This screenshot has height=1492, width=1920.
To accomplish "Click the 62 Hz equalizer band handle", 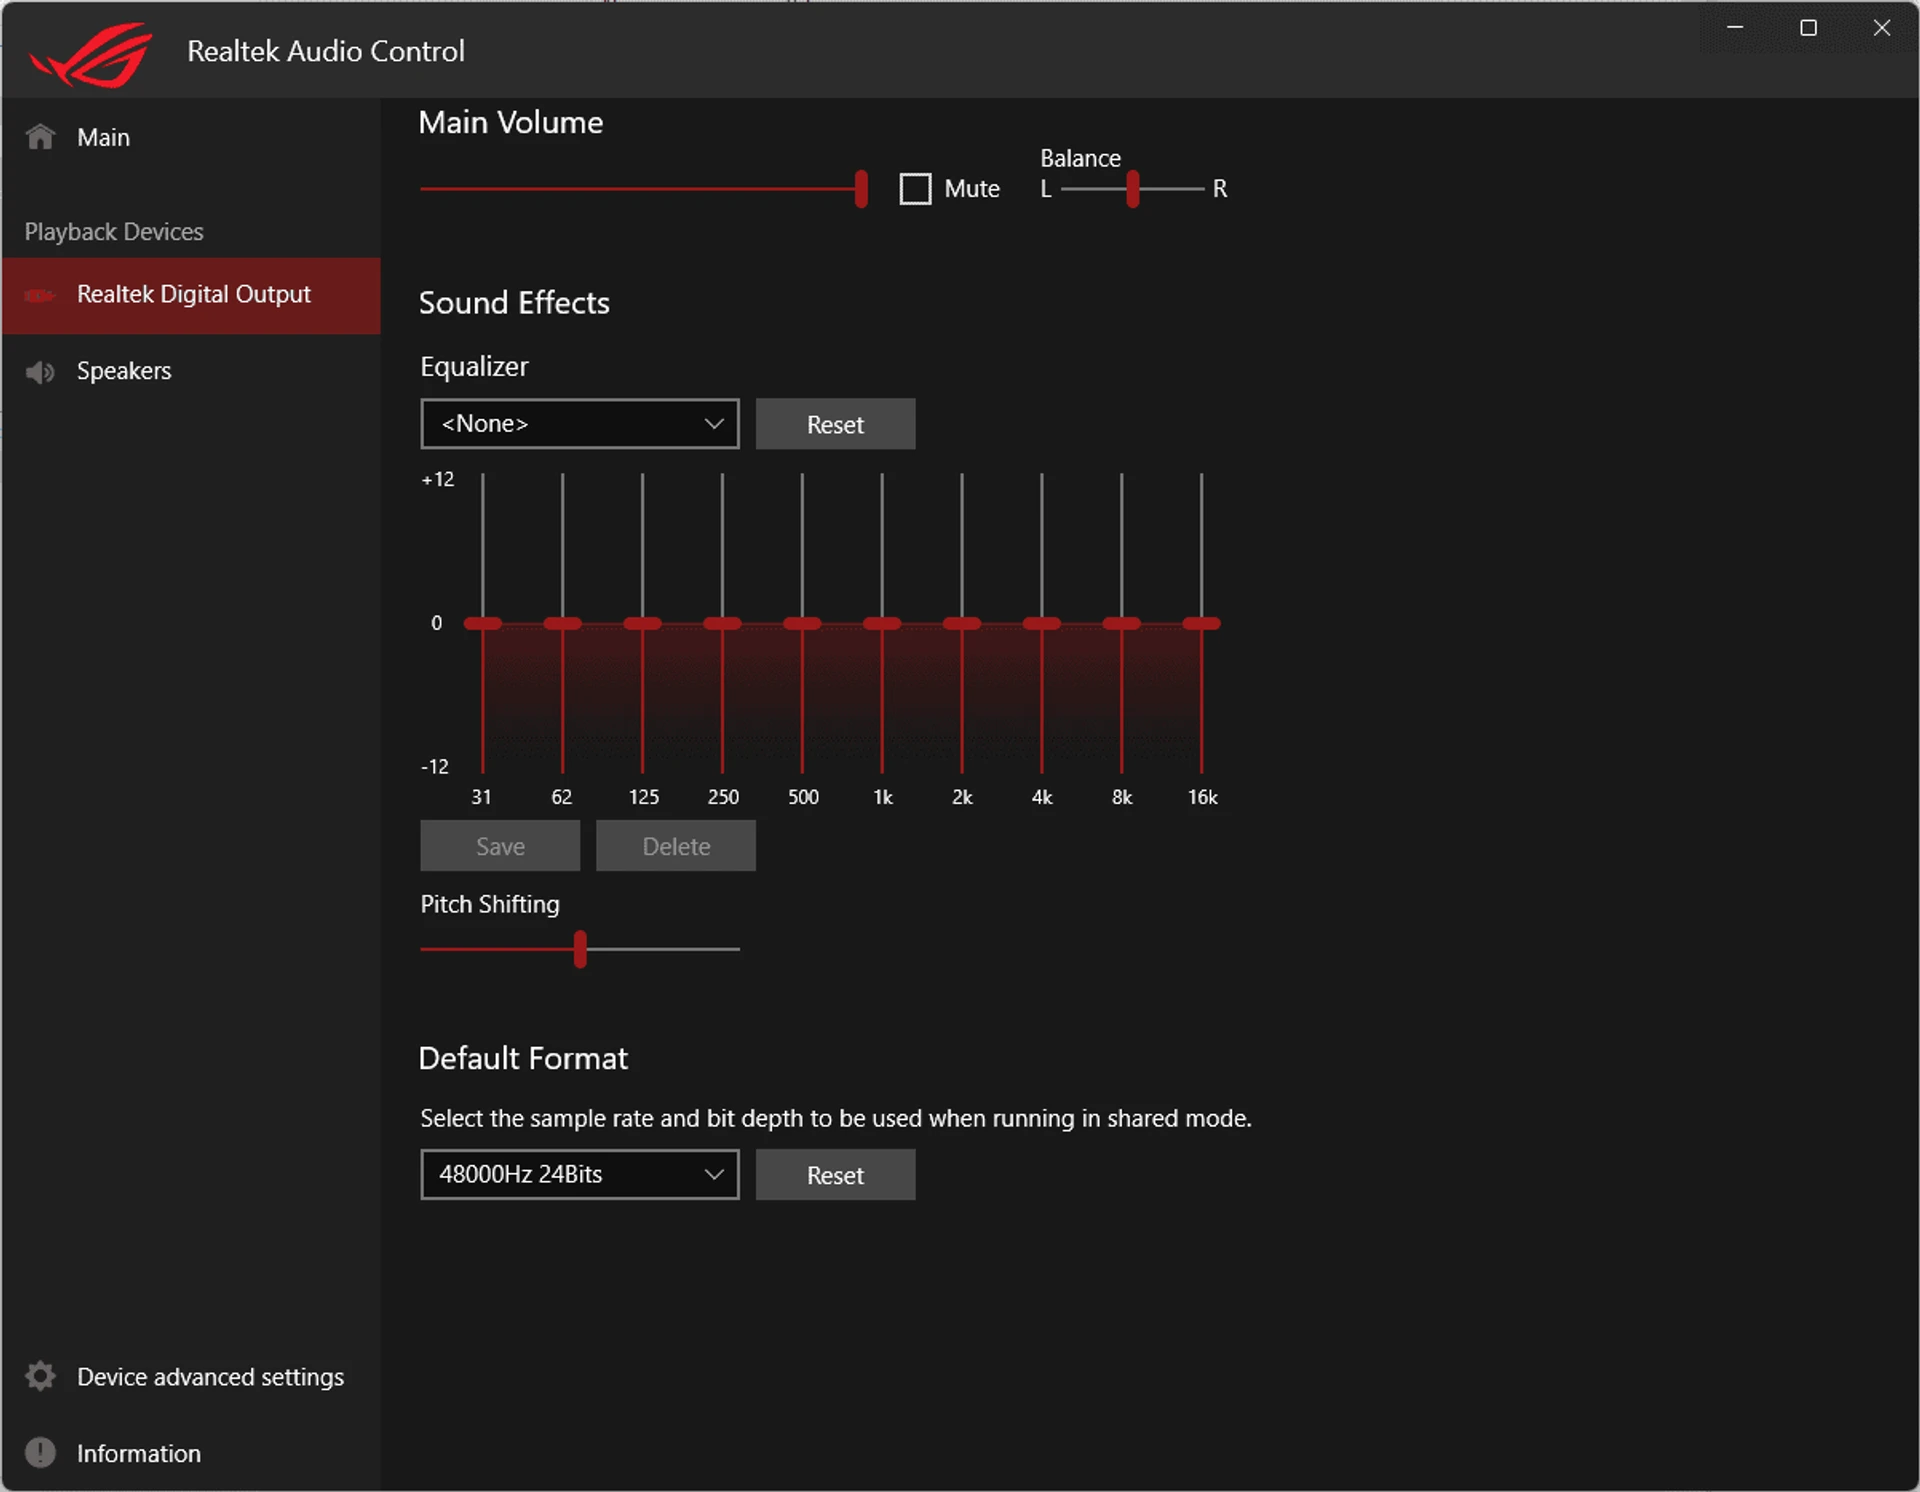I will tap(563, 624).
